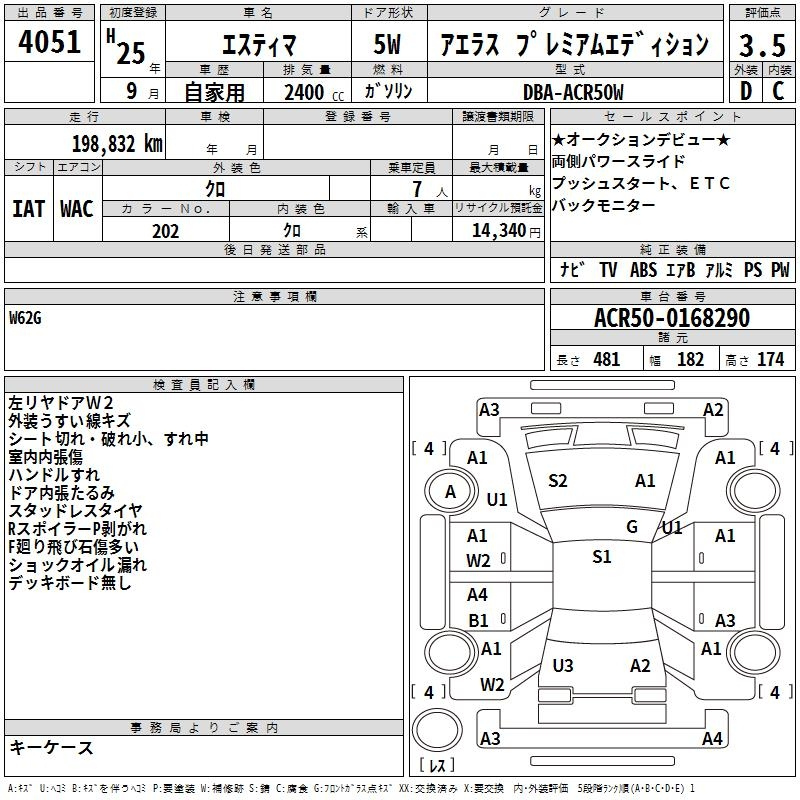Screen dimensions: 800x800
Task: Click the 3.5 evaluation score
Action: [761, 45]
